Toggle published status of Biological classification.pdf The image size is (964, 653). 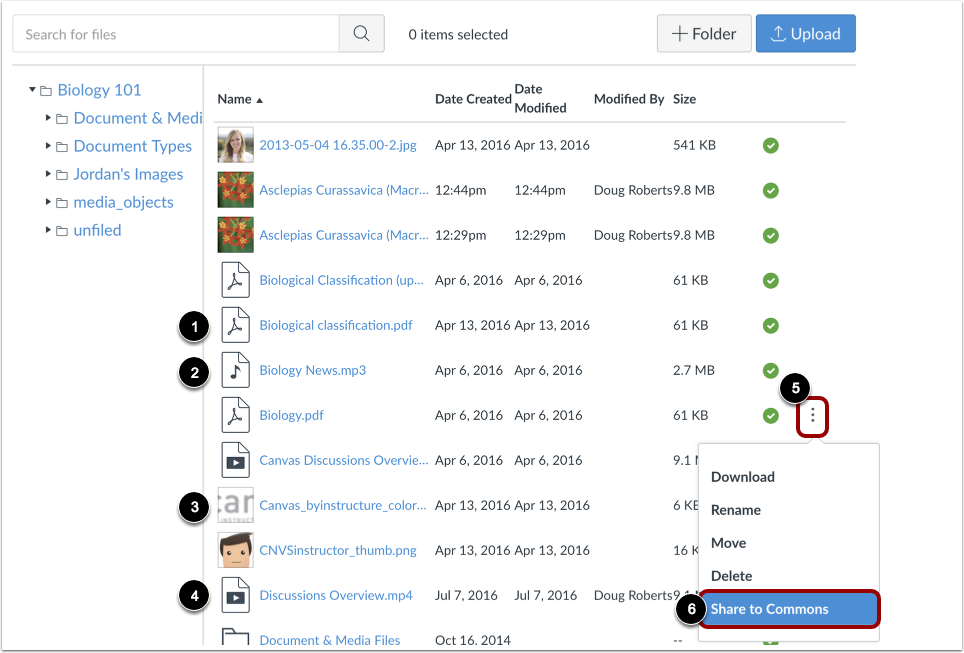click(x=770, y=325)
